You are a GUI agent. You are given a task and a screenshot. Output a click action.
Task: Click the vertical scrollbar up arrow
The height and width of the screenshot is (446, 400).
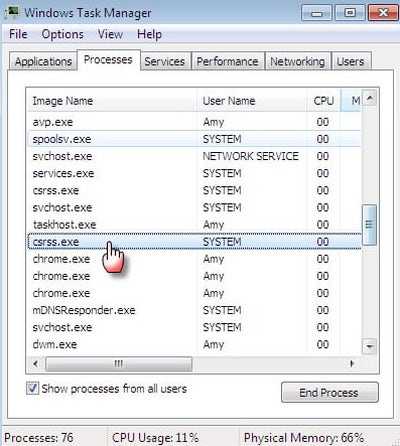(369, 99)
